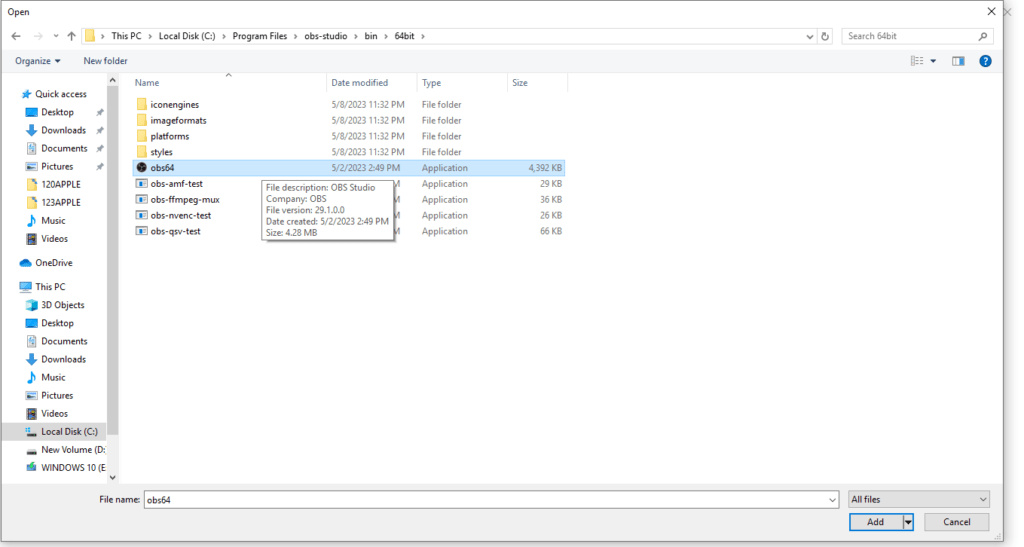Select obs-nvenc-test file icon
Viewport: 1024px width, 547px height.
[142, 215]
